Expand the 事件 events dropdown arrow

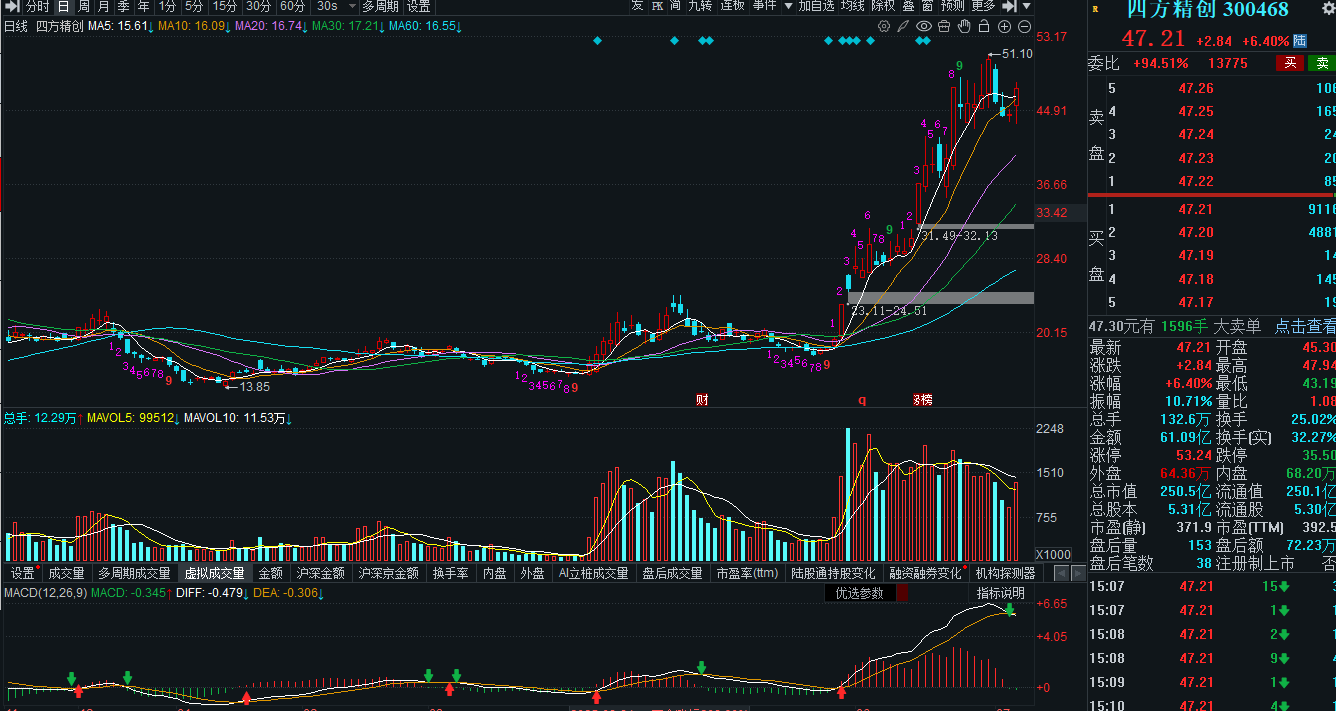click(x=788, y=6)
